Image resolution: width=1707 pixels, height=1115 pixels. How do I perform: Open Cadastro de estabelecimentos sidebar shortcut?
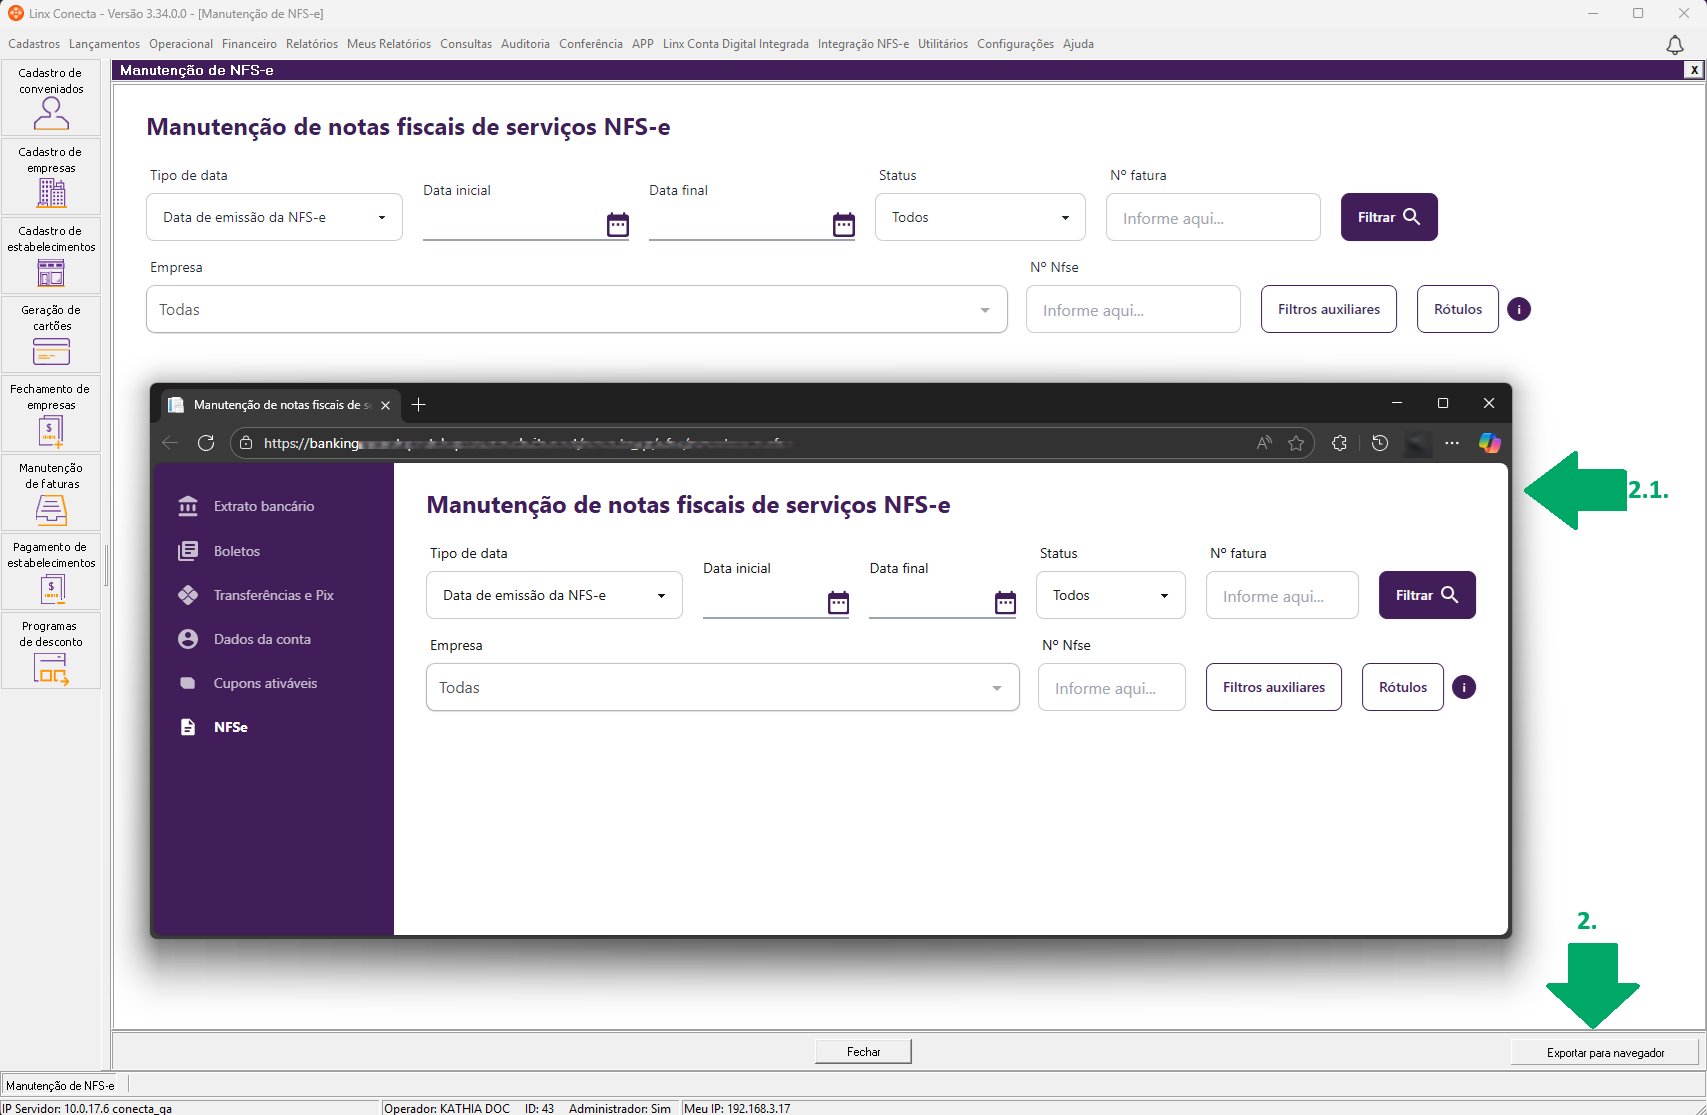[51, 256]
